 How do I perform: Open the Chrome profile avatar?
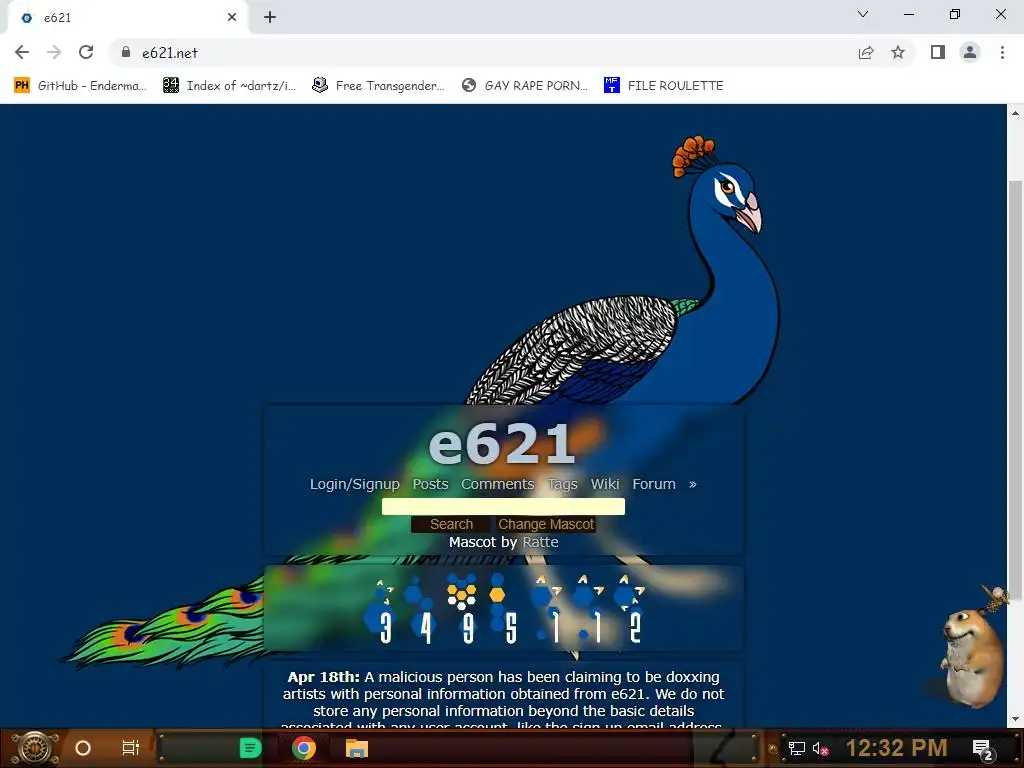(x=970, y=52)
